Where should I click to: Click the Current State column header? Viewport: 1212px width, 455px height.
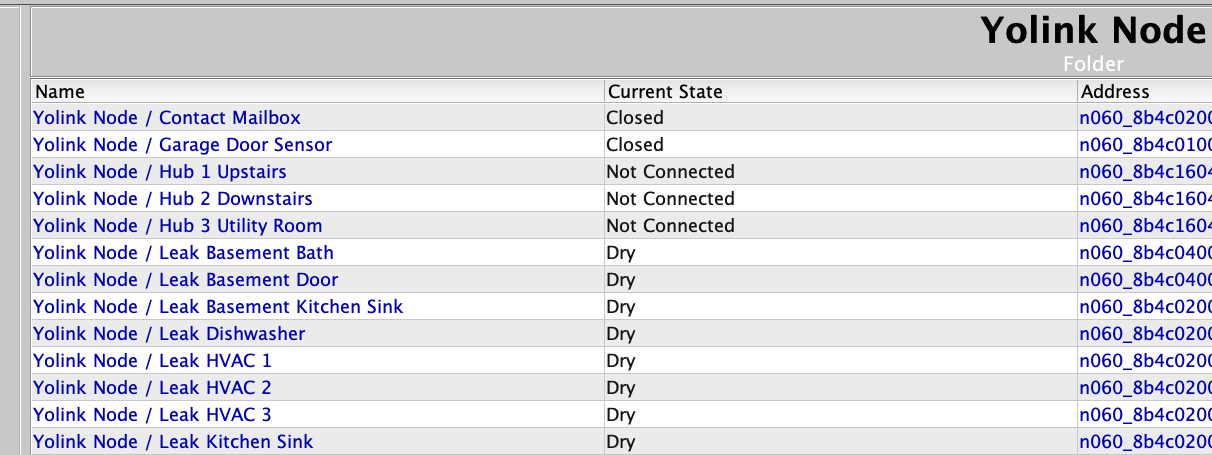(665, 92)
